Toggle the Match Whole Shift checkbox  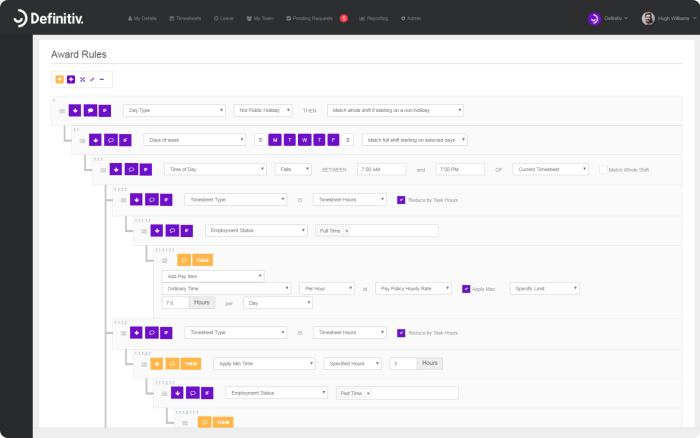click(603, 170)
